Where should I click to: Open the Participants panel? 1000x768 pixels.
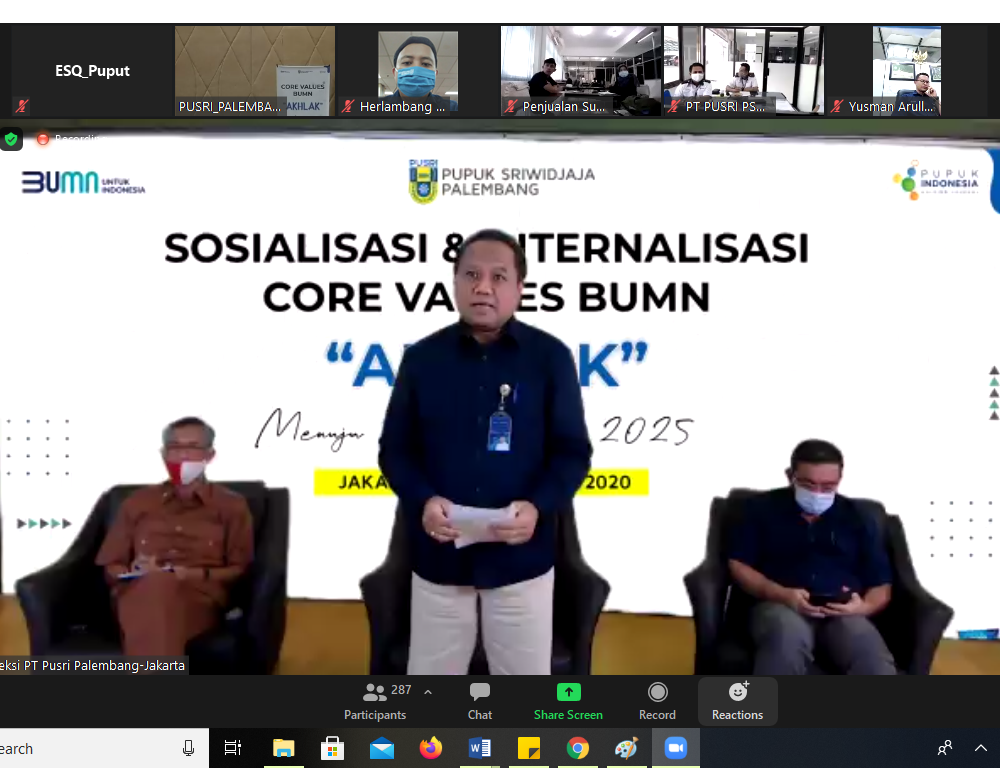(x=375, y=701)
